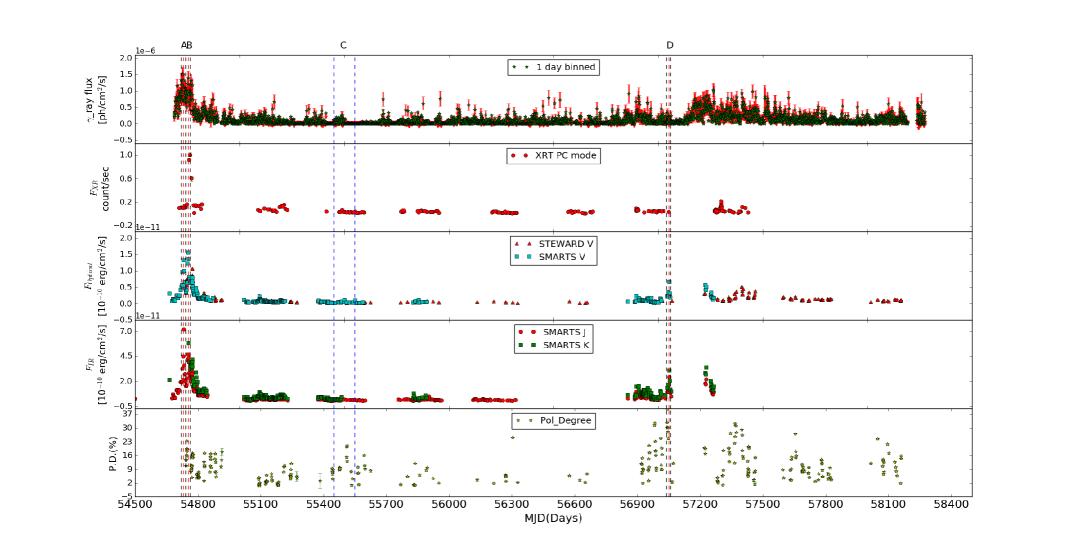Click the 'D' epoch label above plot
Viewport: 1080px width, 552px height.
pyautogui.click(x=669, y=45)
